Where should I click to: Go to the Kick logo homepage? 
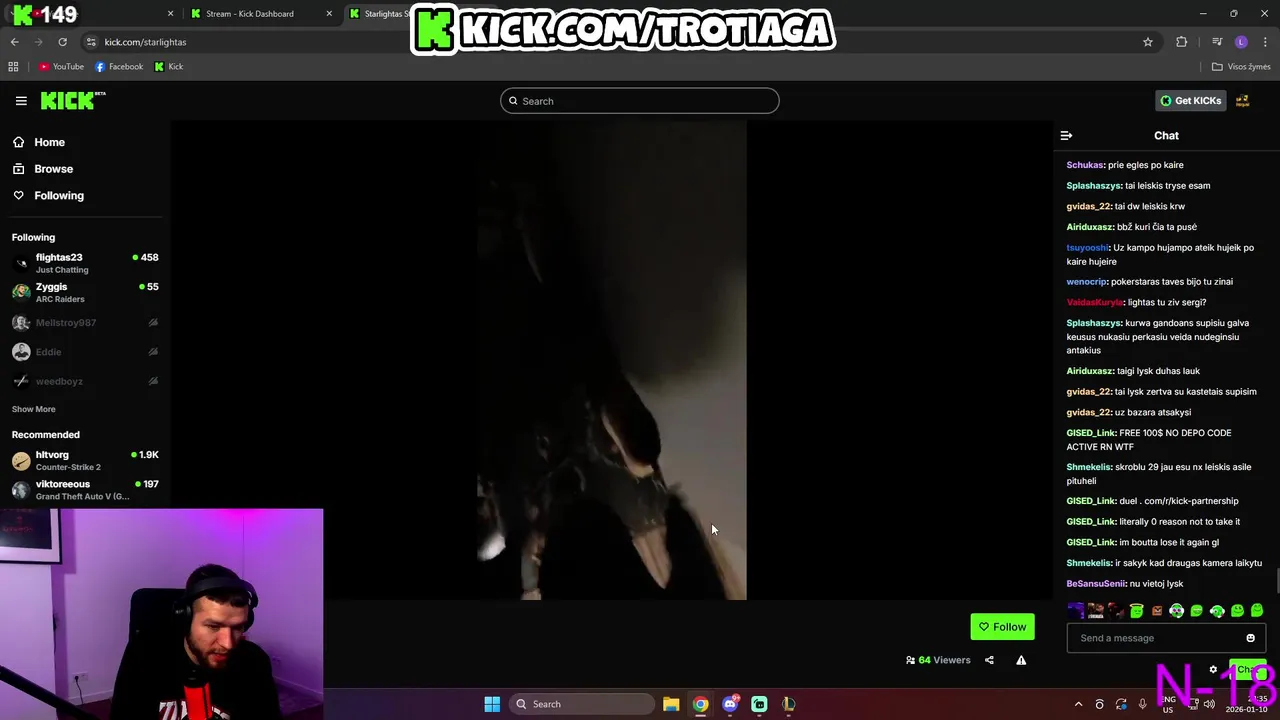pos(73,100)
